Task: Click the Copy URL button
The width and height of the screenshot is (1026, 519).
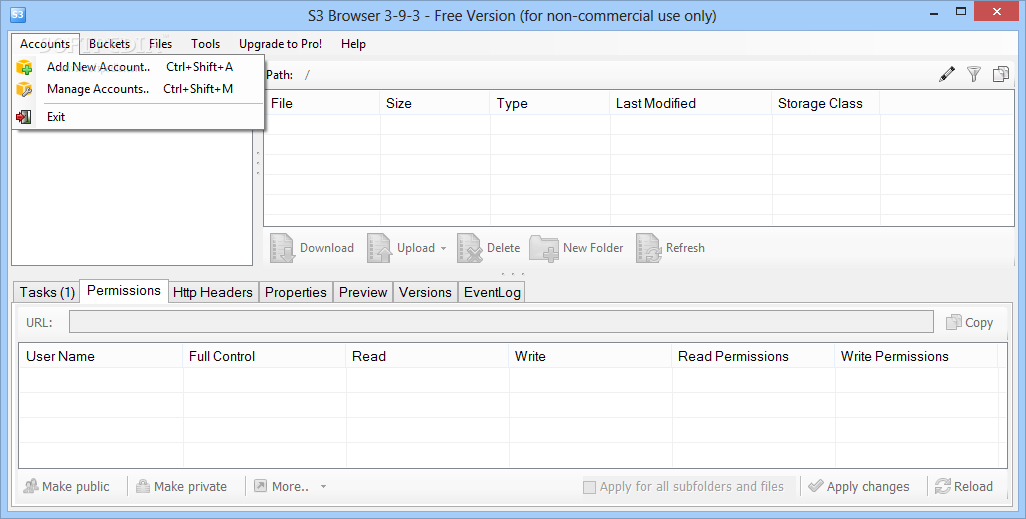Action: [970, 323]
